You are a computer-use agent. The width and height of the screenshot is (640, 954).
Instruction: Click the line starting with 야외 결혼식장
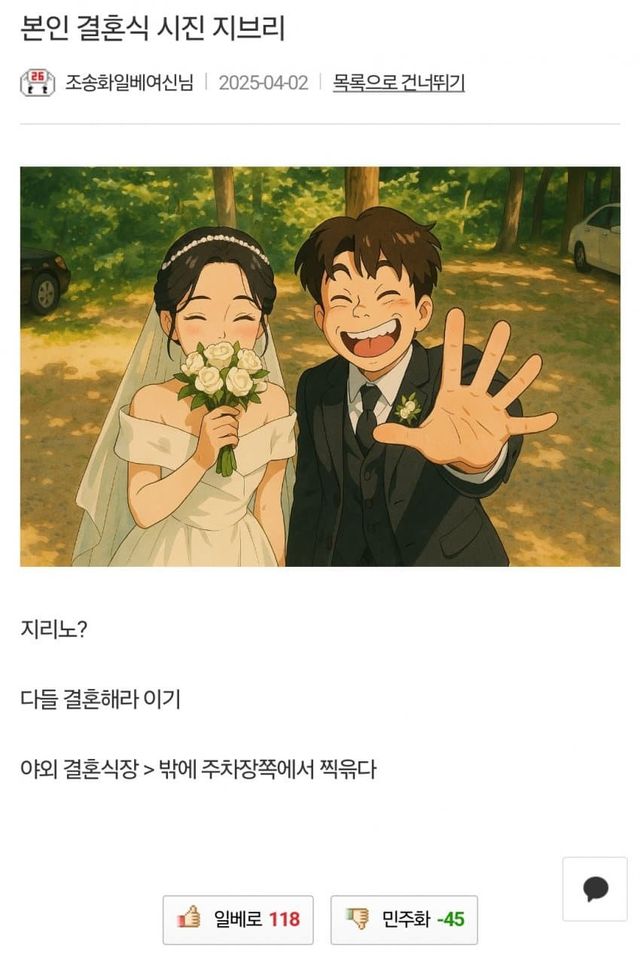198,769
